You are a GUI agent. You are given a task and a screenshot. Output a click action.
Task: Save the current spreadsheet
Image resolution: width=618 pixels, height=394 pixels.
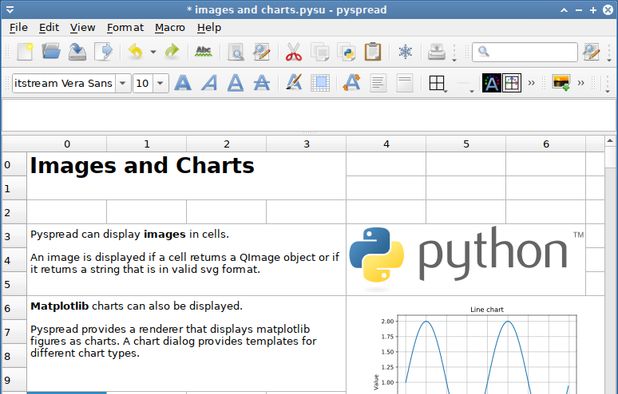coord(77,52)
